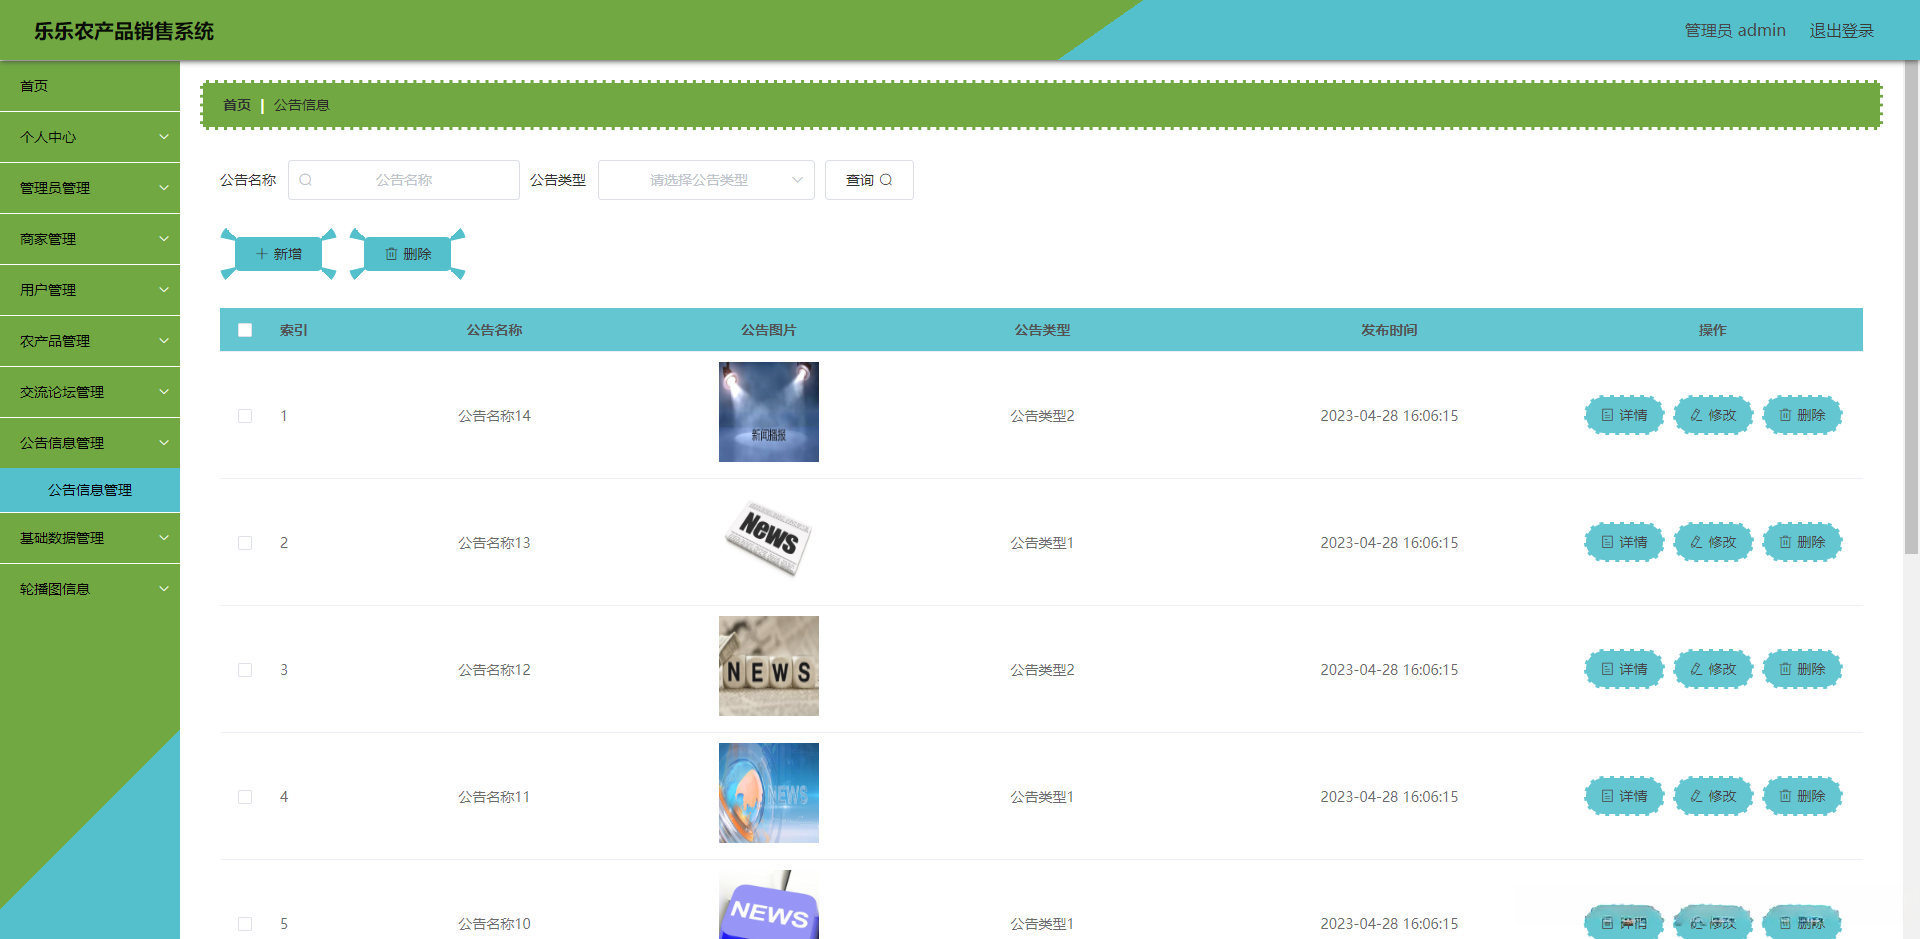
Task: Click the 公告名称 column header
Action: click(494, 330)
